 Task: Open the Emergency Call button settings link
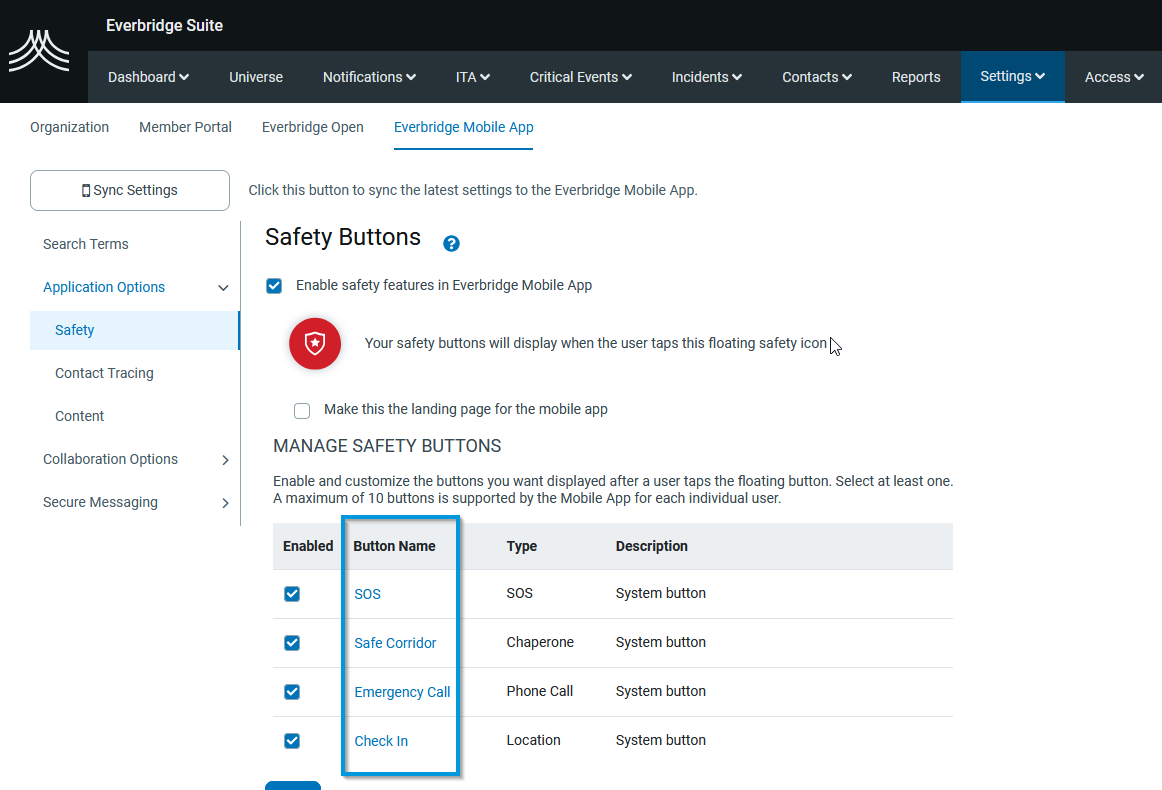(x=402, y=691)
